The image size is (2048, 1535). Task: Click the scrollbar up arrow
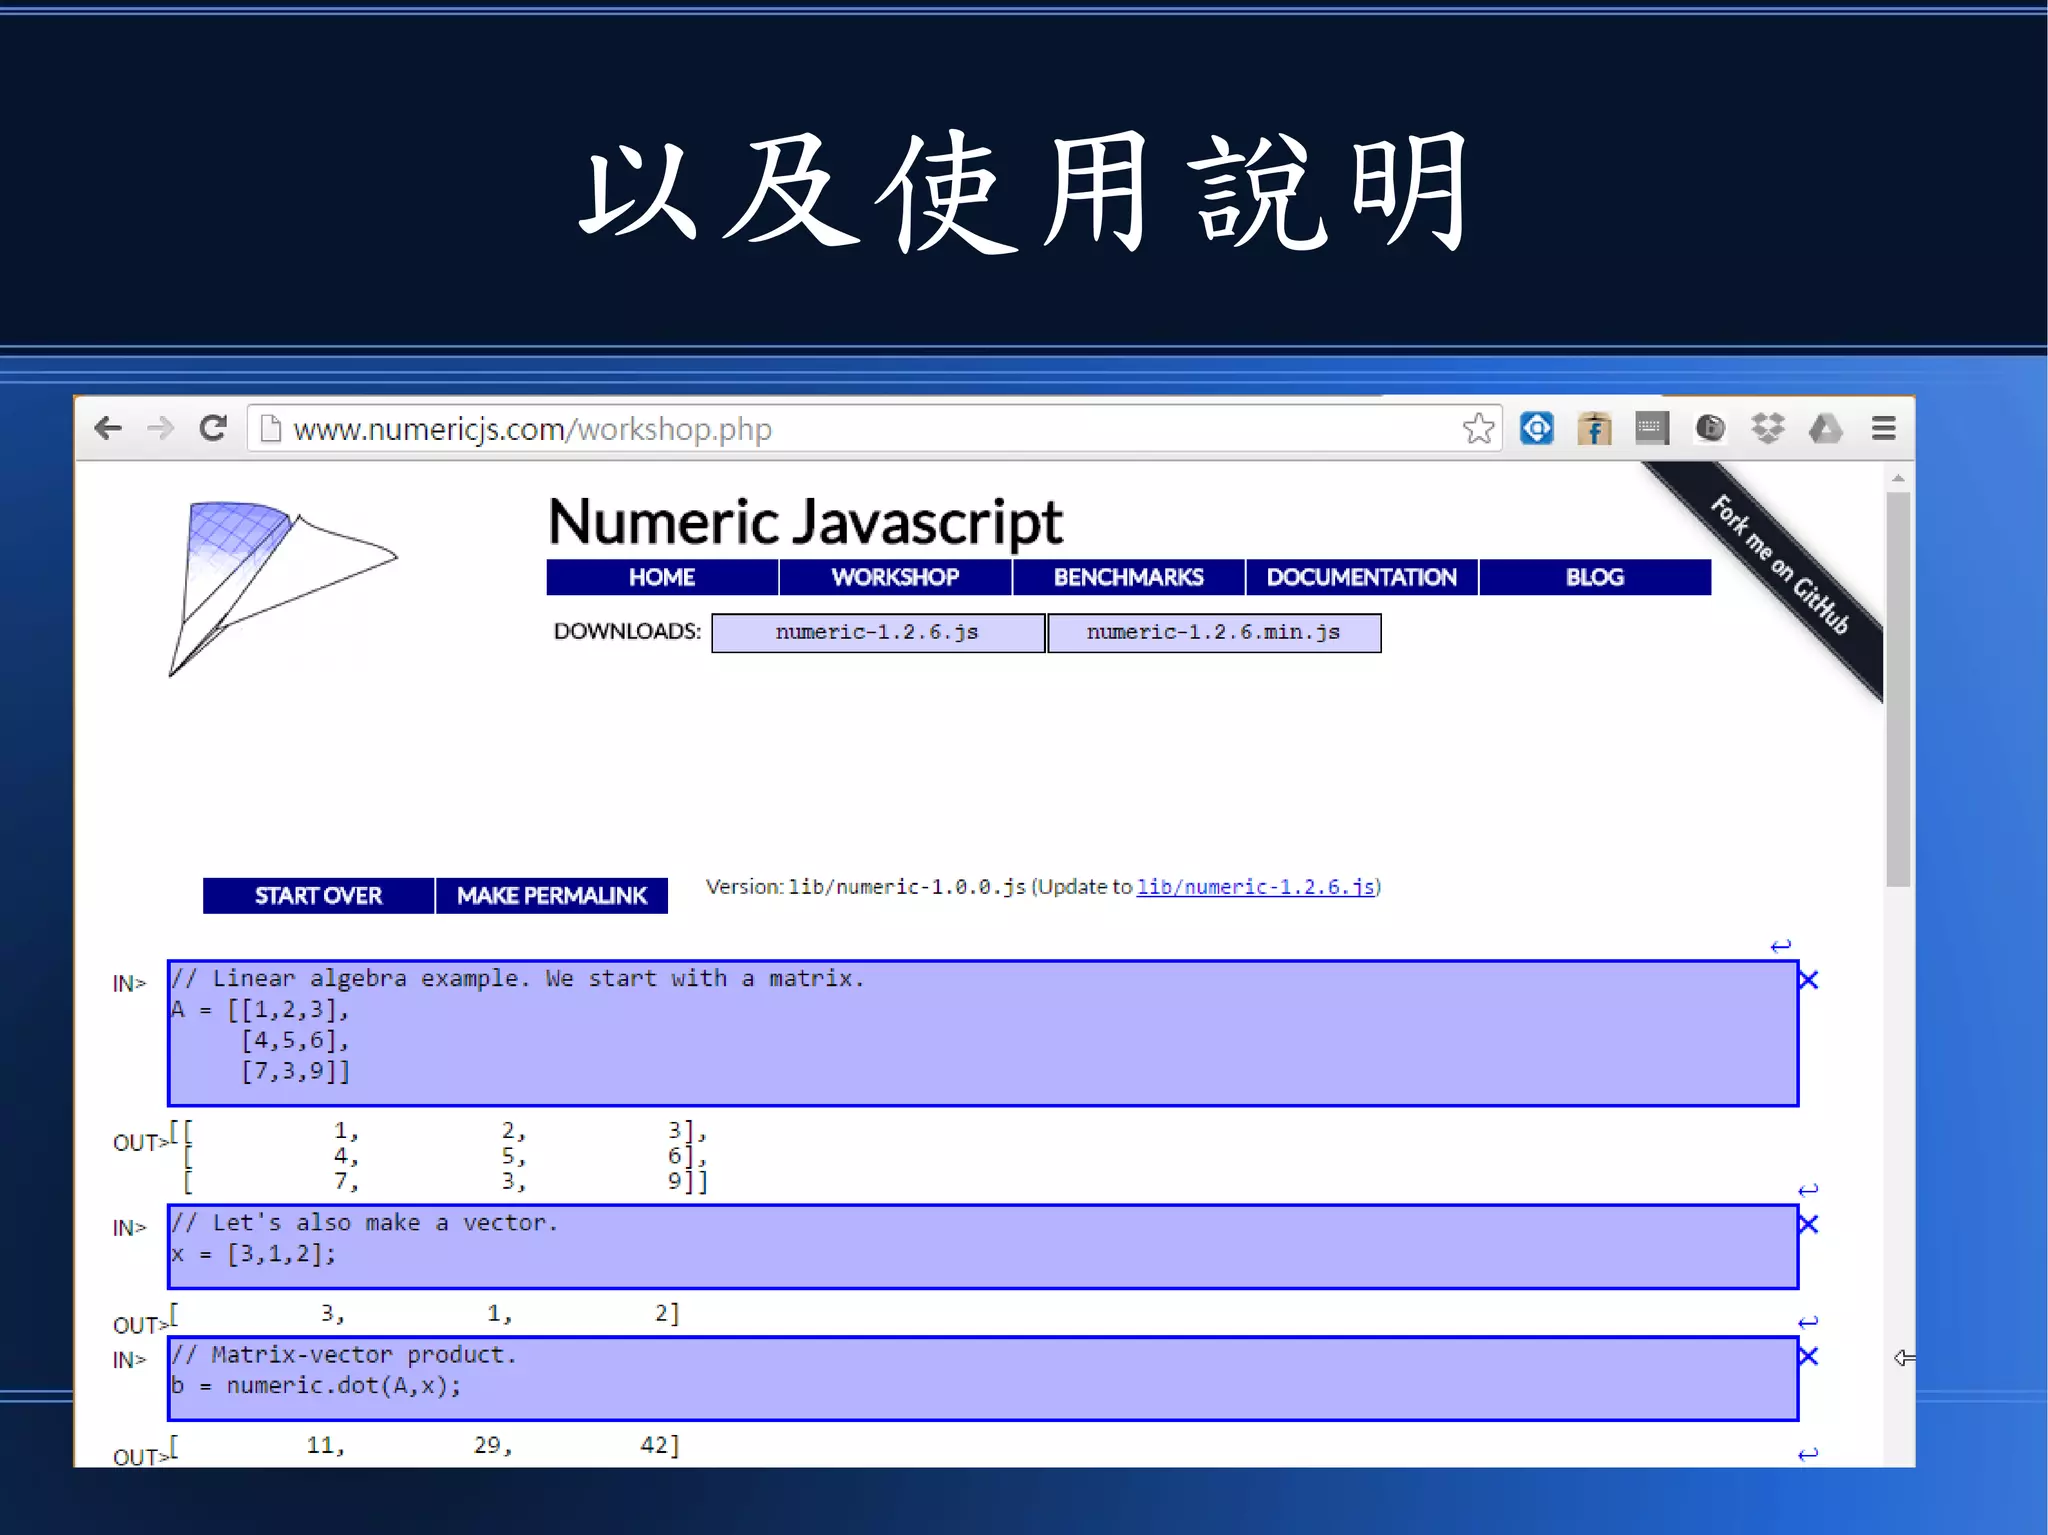pos(1898,479)
